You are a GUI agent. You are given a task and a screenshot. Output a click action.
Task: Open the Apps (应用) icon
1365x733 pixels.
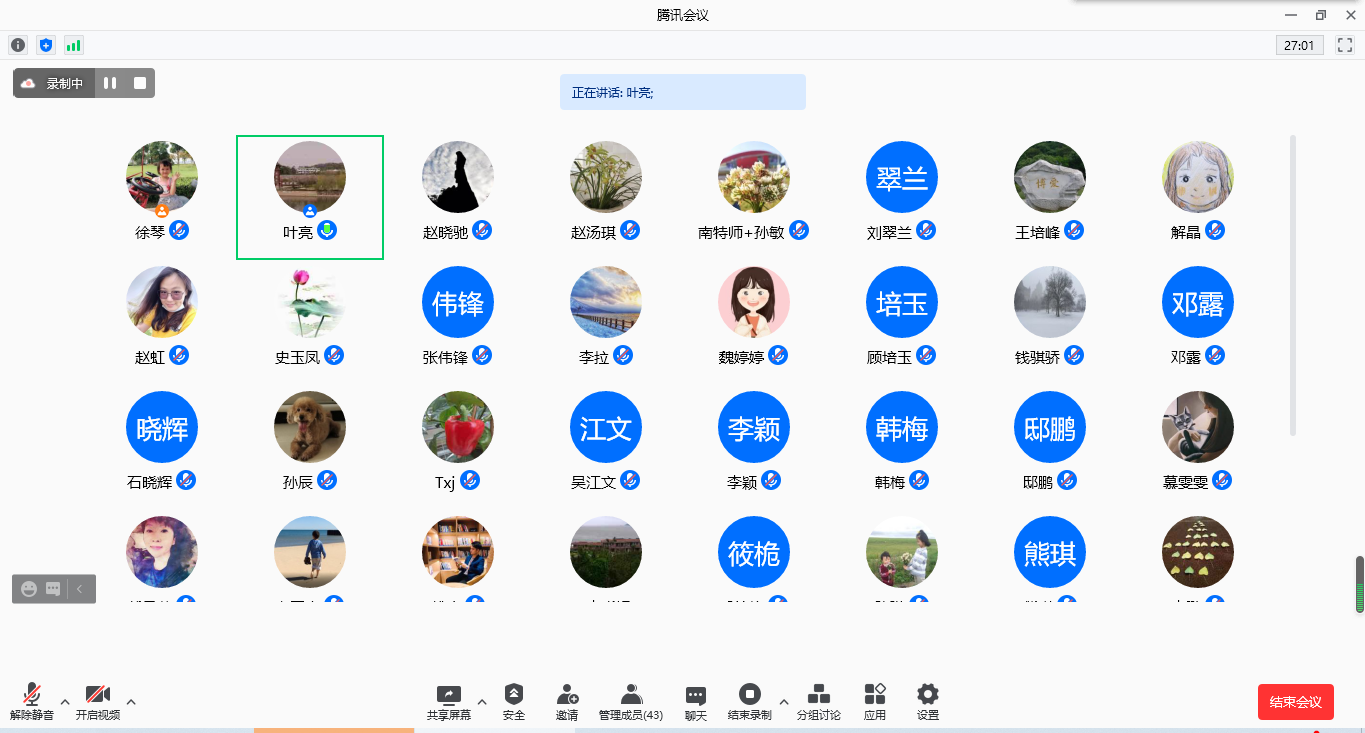click(875, 701)
